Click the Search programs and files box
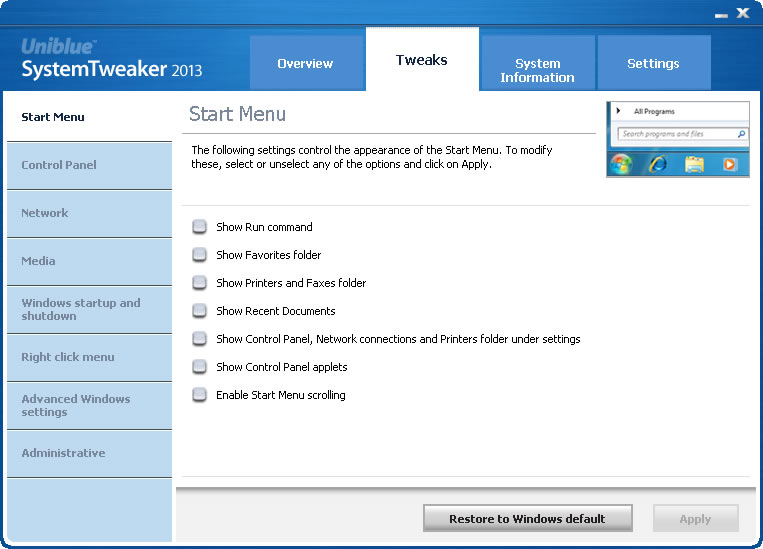The height and width of the screenshot is (549, 763). point(682,133)
